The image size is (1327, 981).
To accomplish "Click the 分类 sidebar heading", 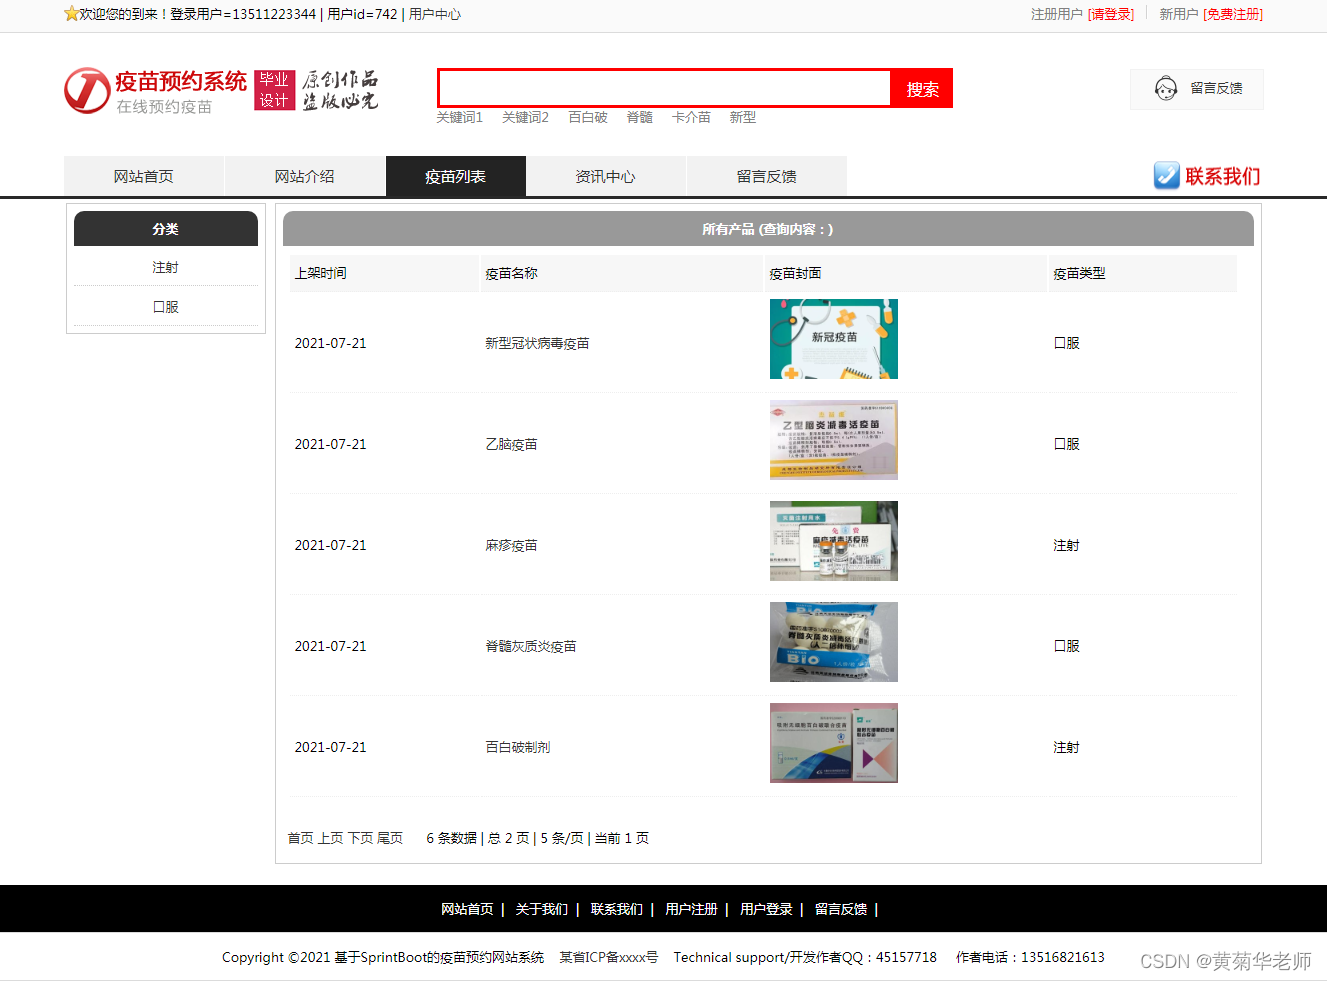I will (x=166, y=229).
